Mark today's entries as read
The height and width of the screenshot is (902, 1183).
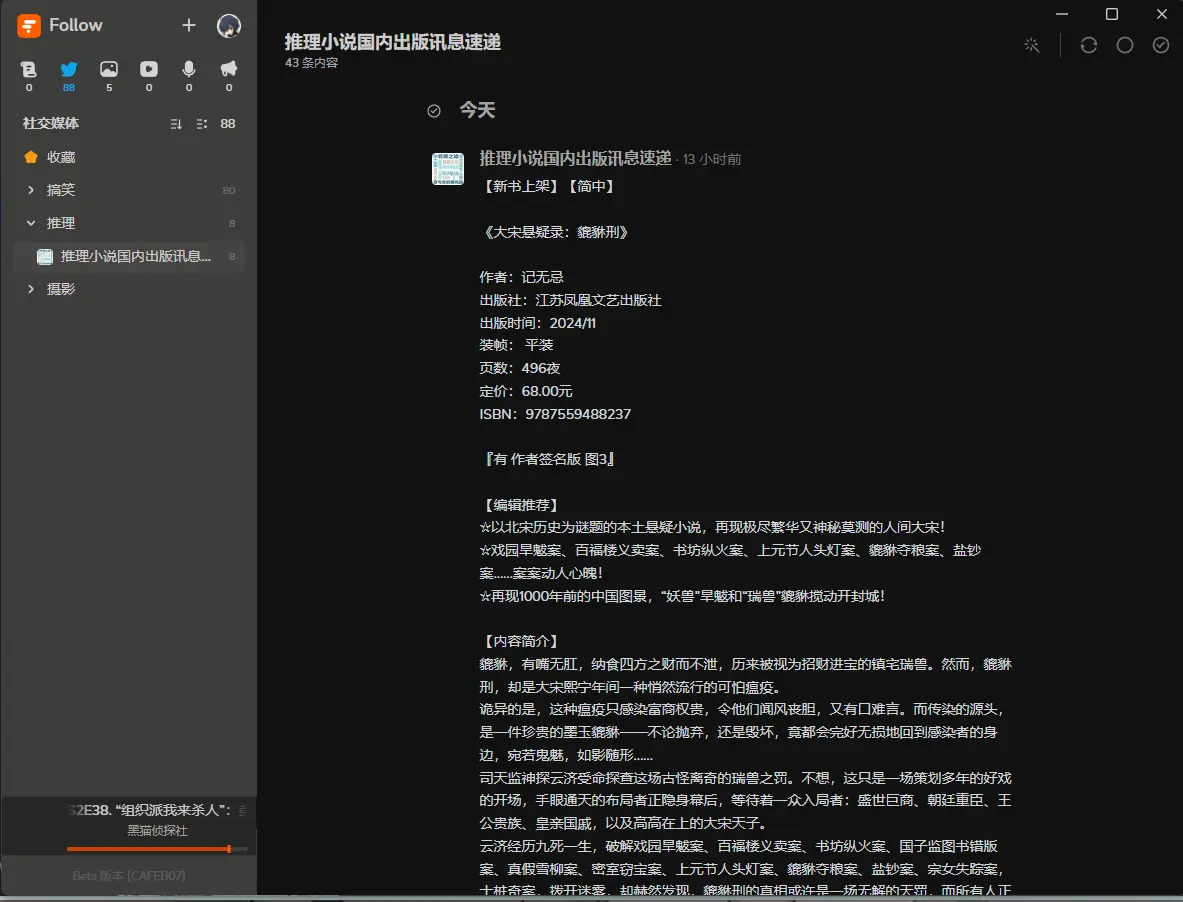tap(434, 111)
